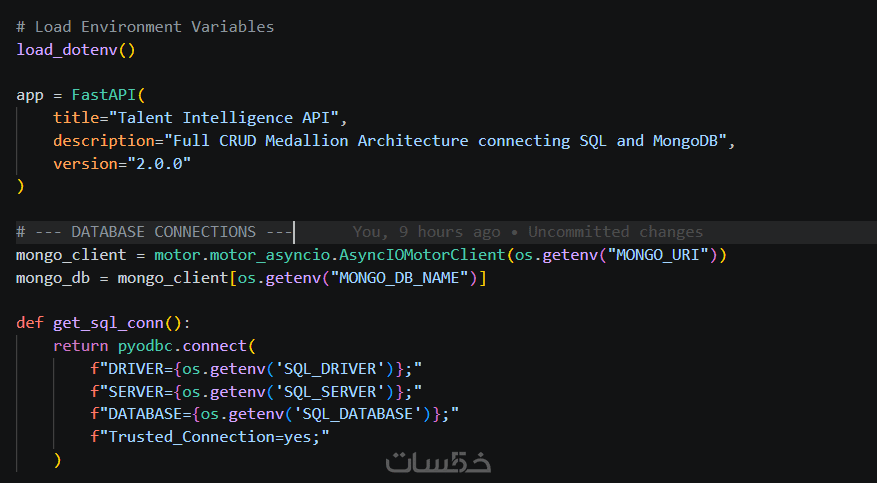
Task: Click the "Uncommitted changes" blame text
Action: click(615, 232)
